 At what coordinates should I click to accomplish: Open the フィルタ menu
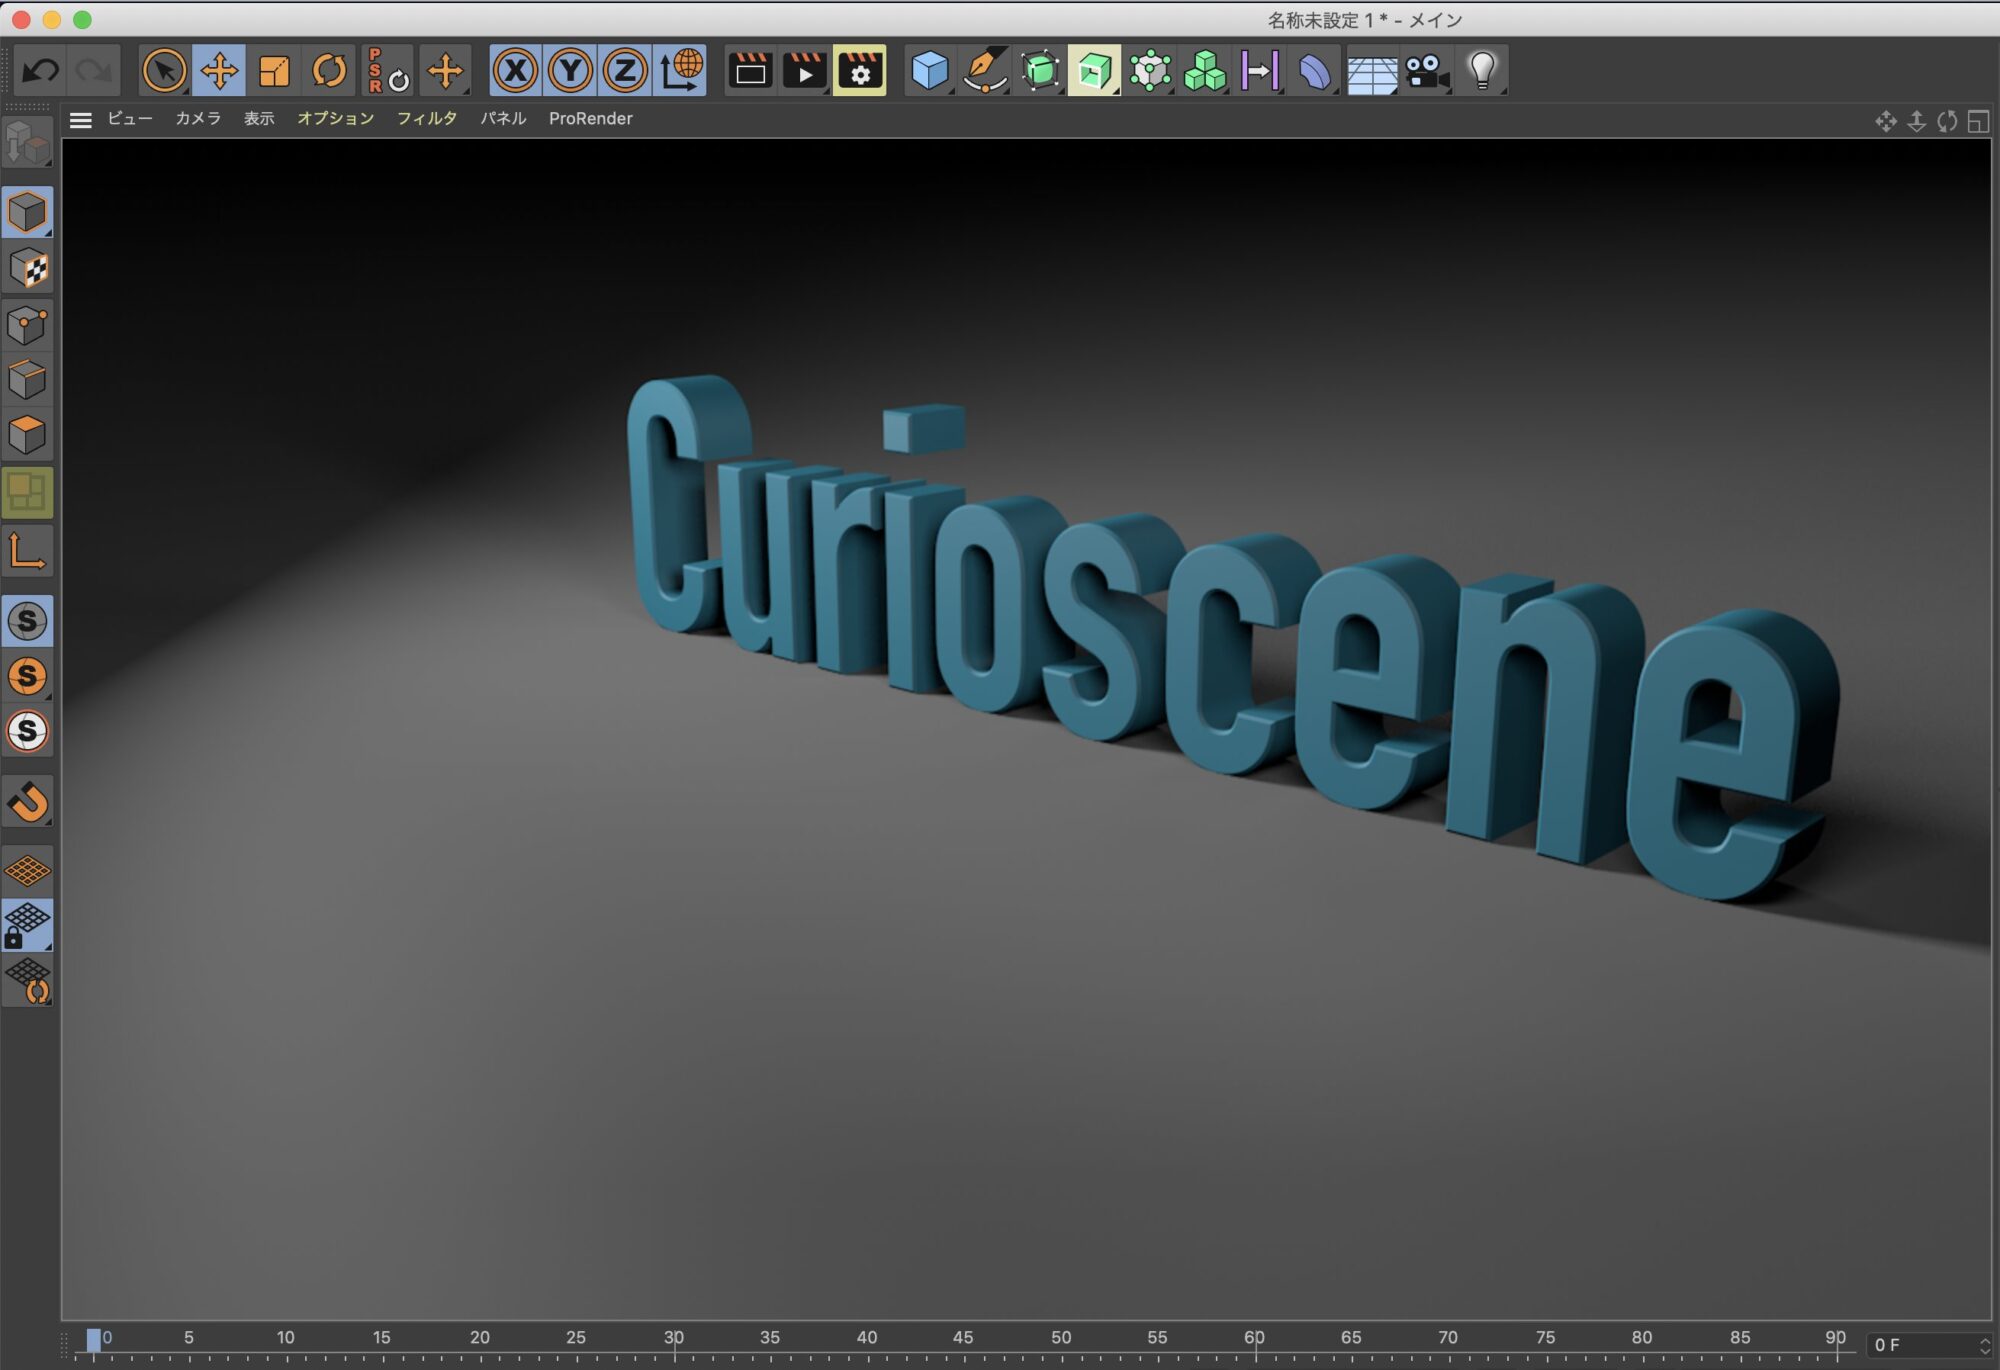(427, 119)
